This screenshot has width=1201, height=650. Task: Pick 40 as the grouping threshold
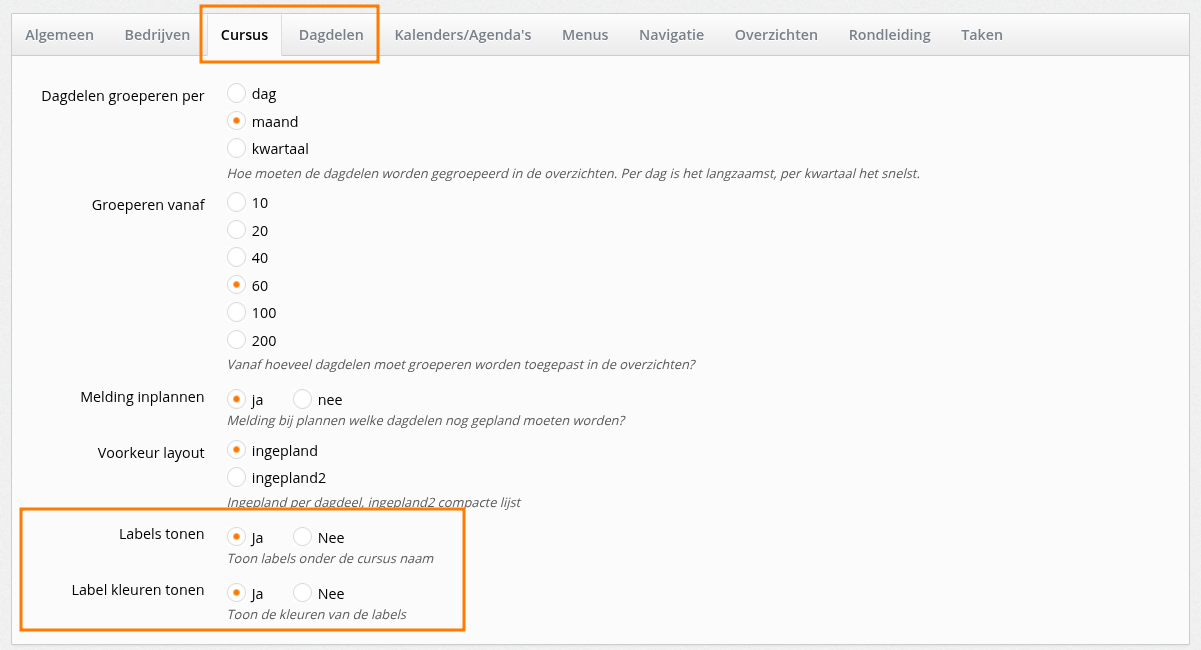coord(237,258)
